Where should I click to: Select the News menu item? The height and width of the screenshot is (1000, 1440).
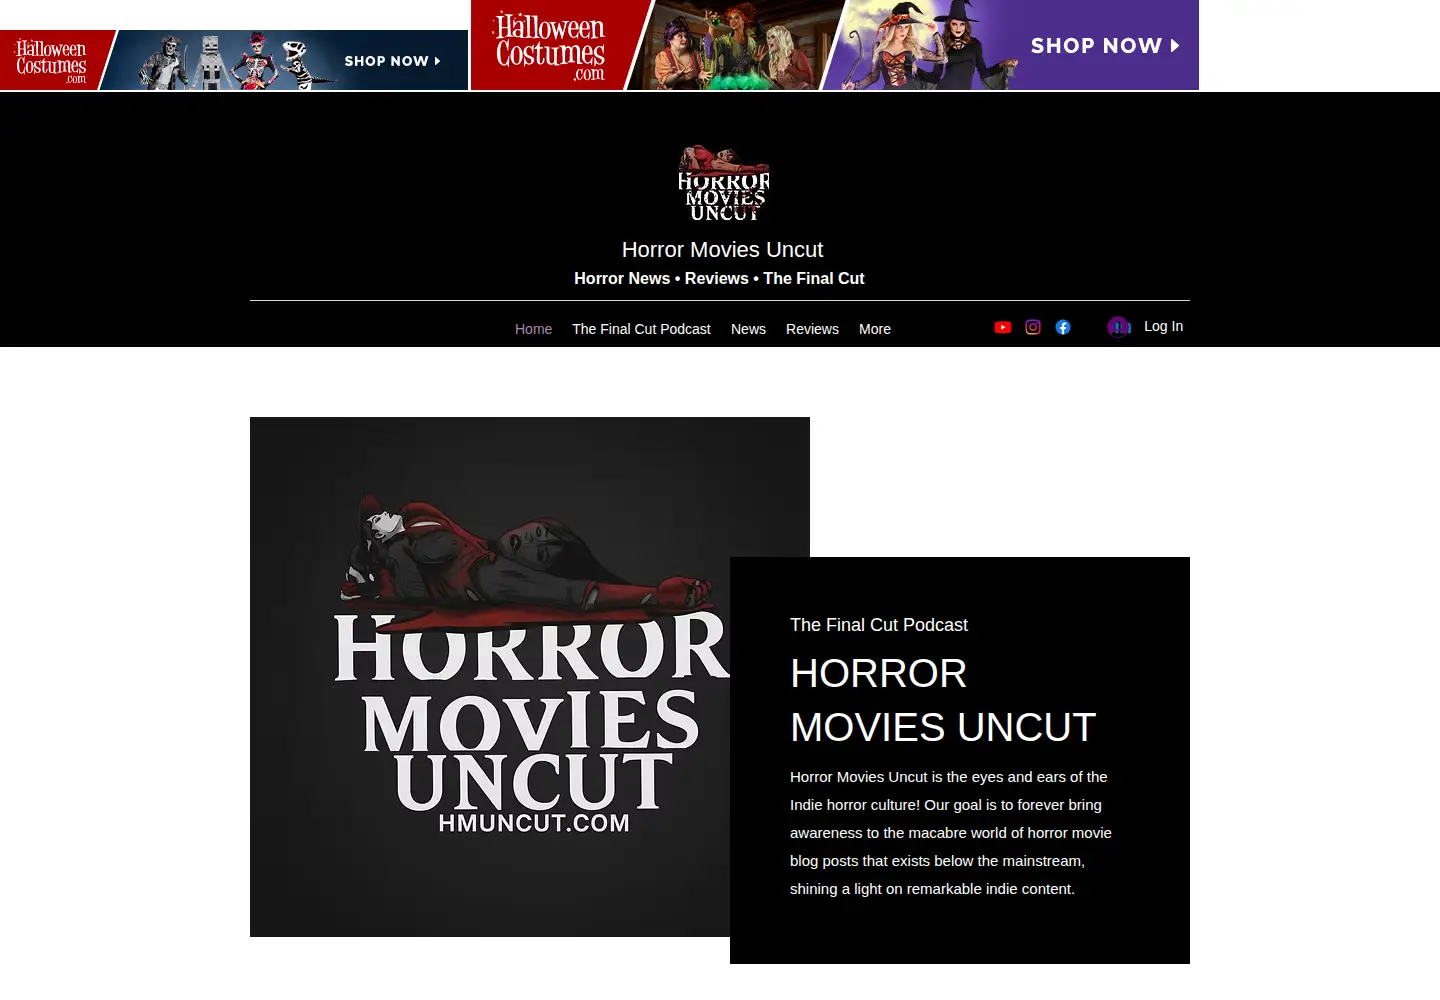[x=748, y=329]
